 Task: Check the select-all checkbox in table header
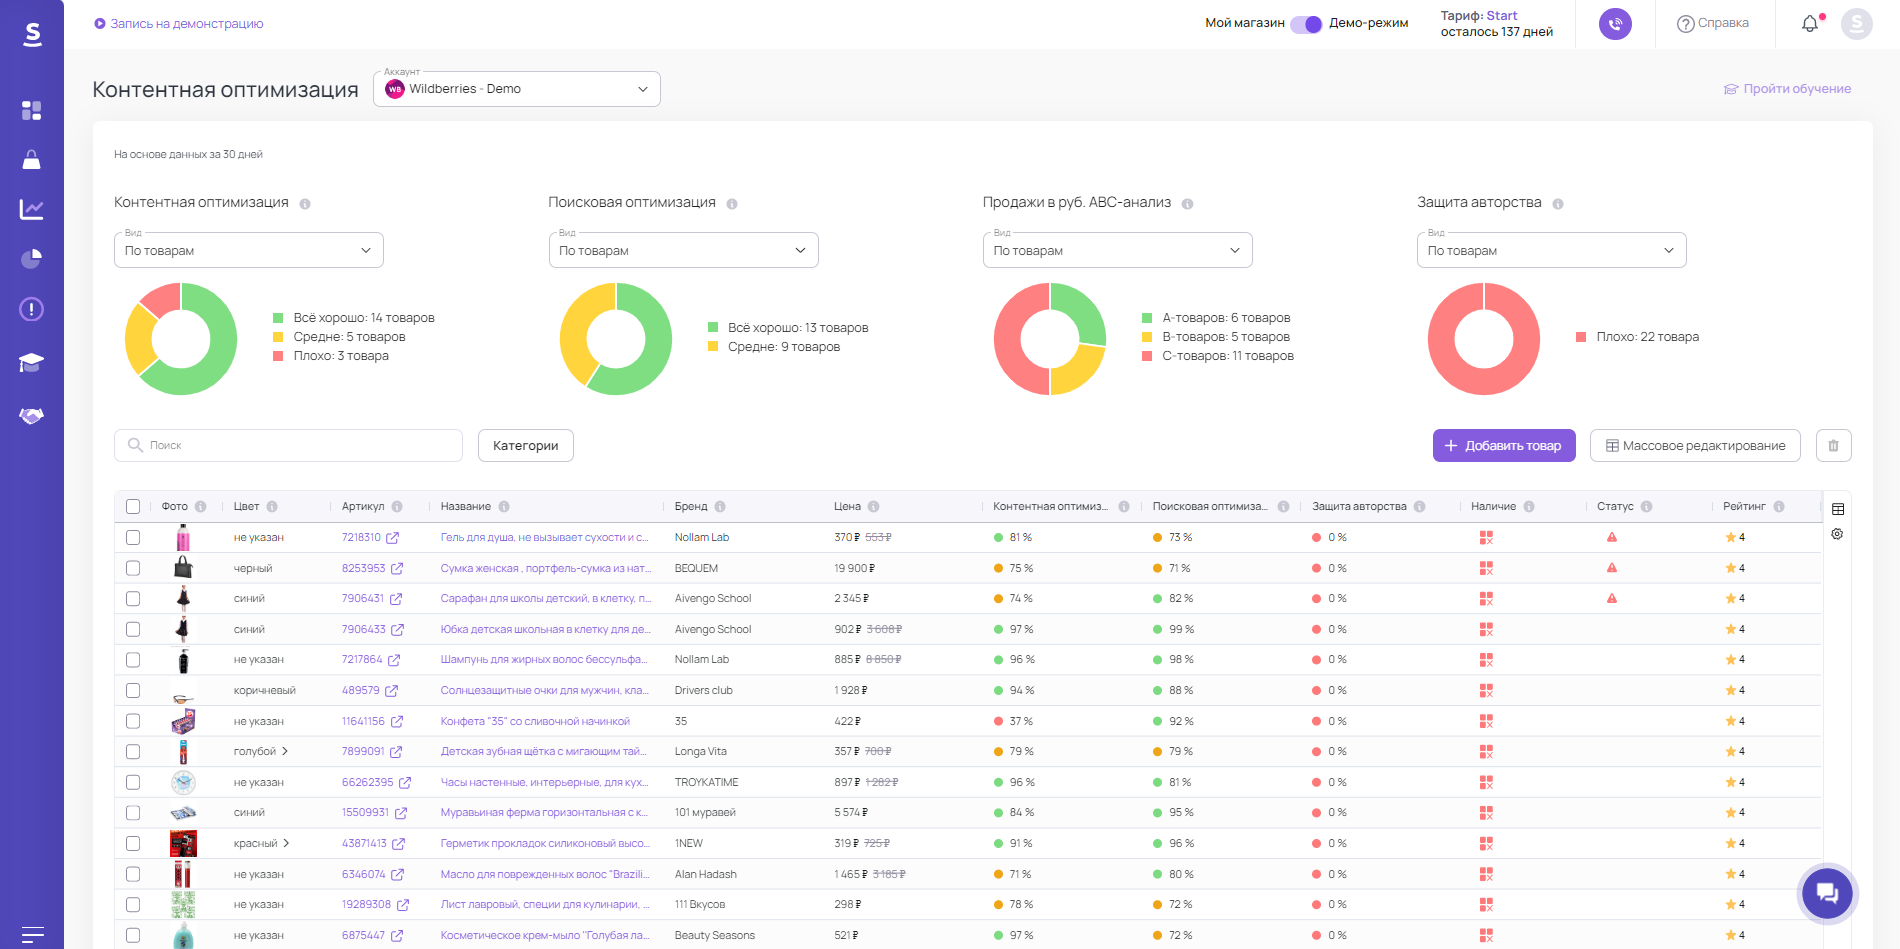[133, 507]
